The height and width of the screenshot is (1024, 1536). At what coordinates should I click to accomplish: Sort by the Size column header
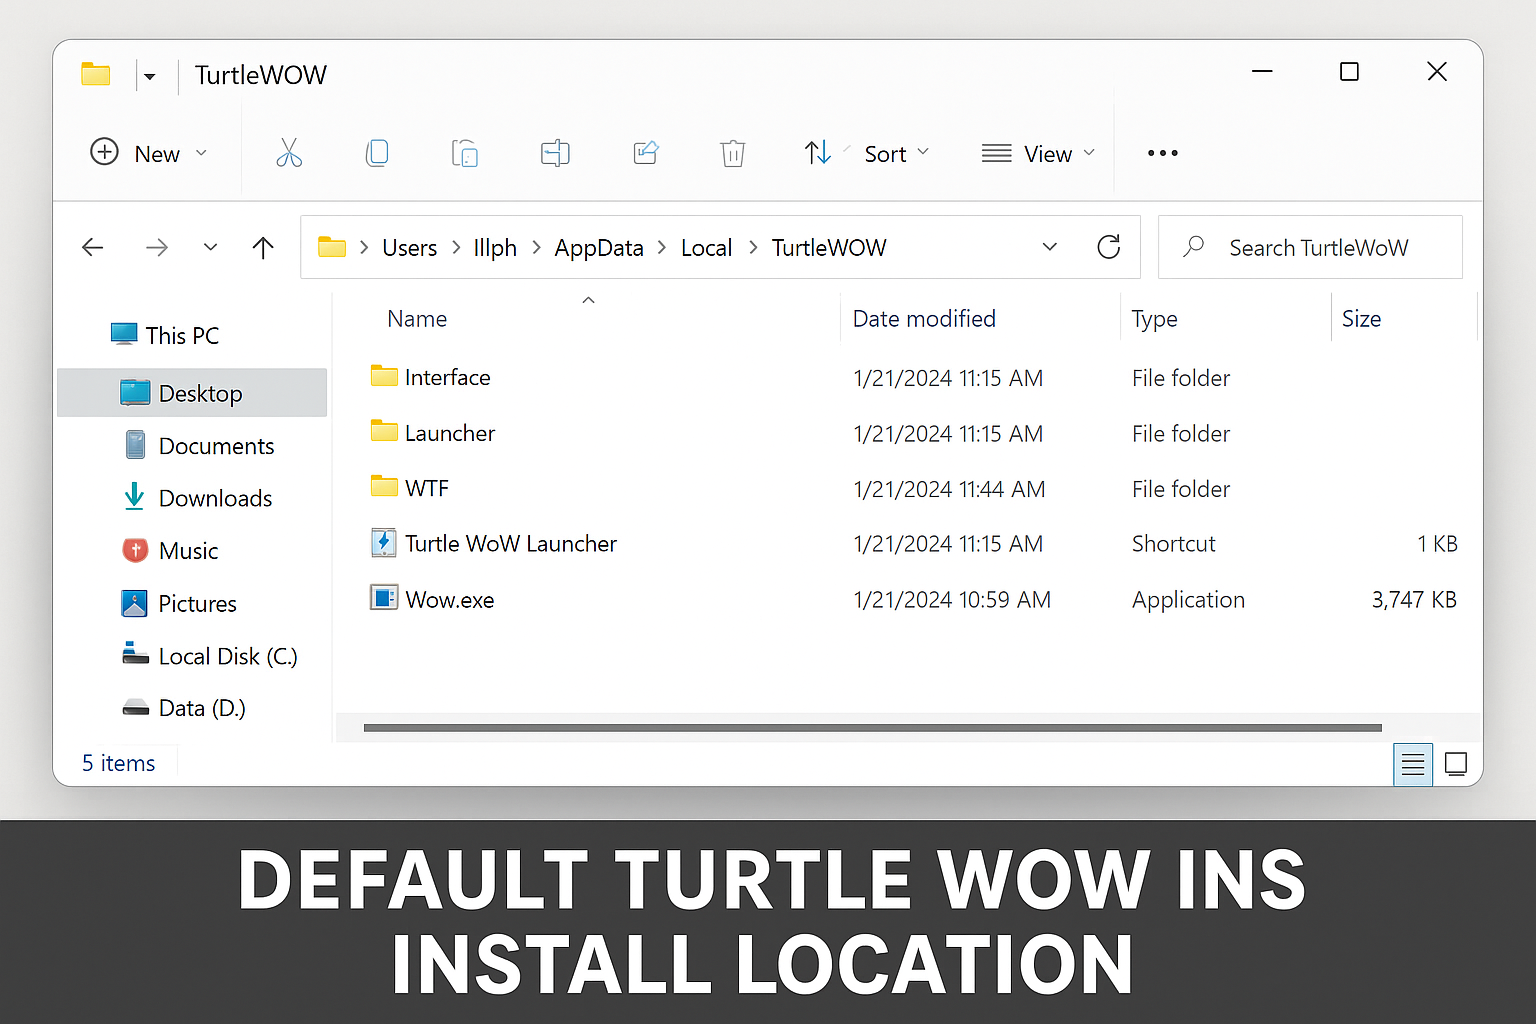point(1361,319)
